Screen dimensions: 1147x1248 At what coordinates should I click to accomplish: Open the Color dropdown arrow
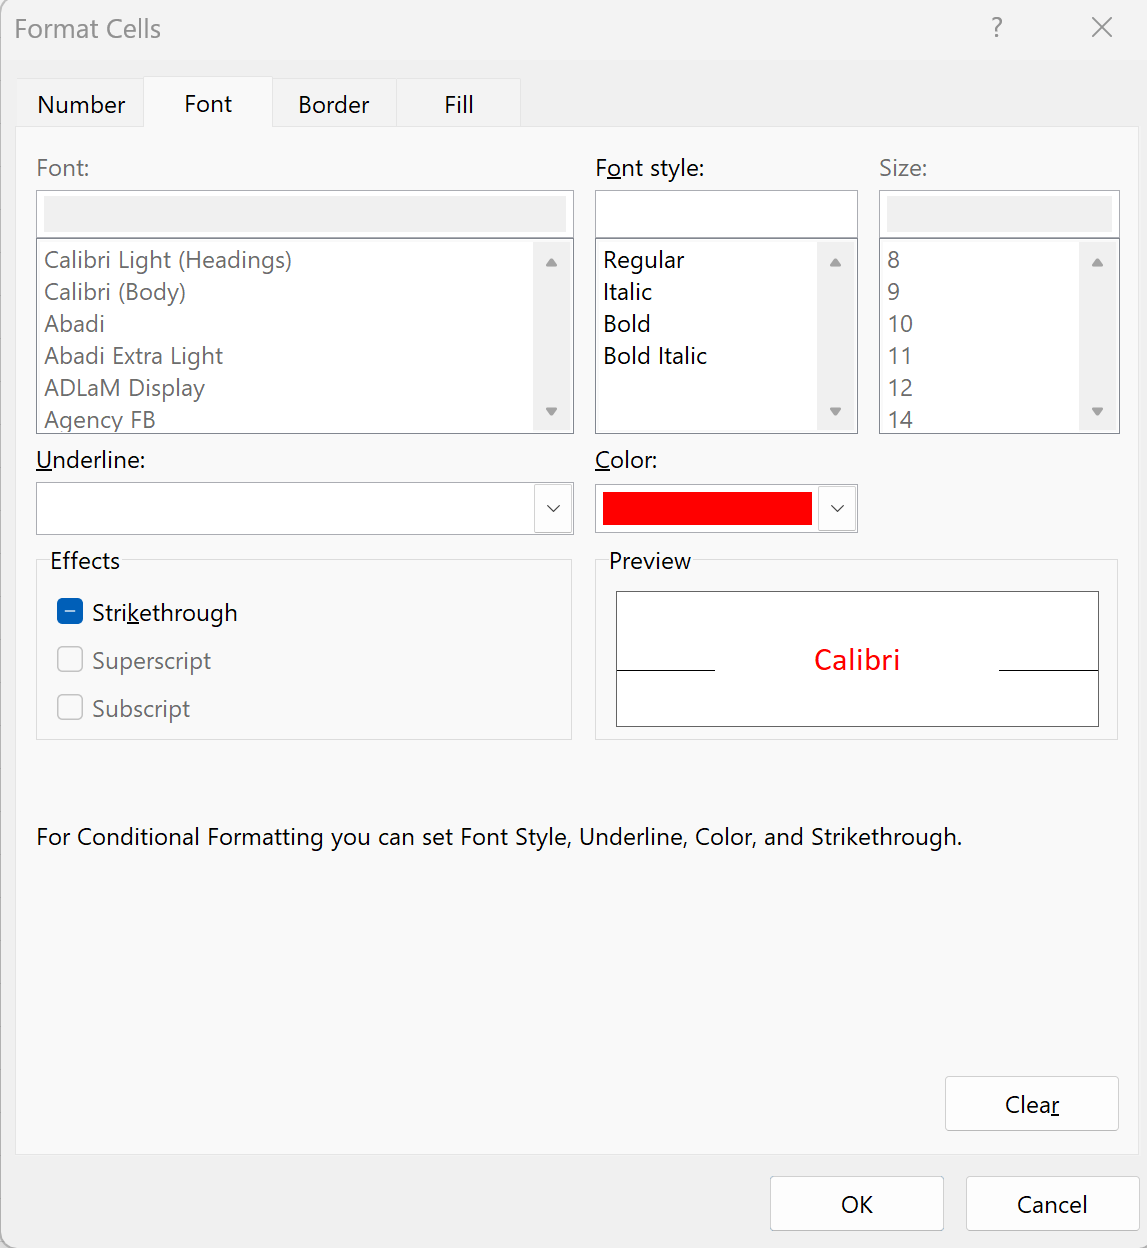[837, 508]
